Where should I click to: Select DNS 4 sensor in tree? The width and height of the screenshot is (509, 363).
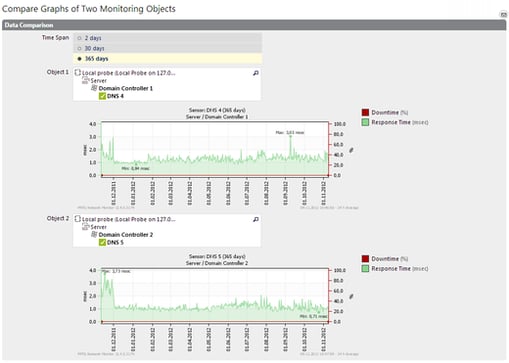click(x=115, y=96)
